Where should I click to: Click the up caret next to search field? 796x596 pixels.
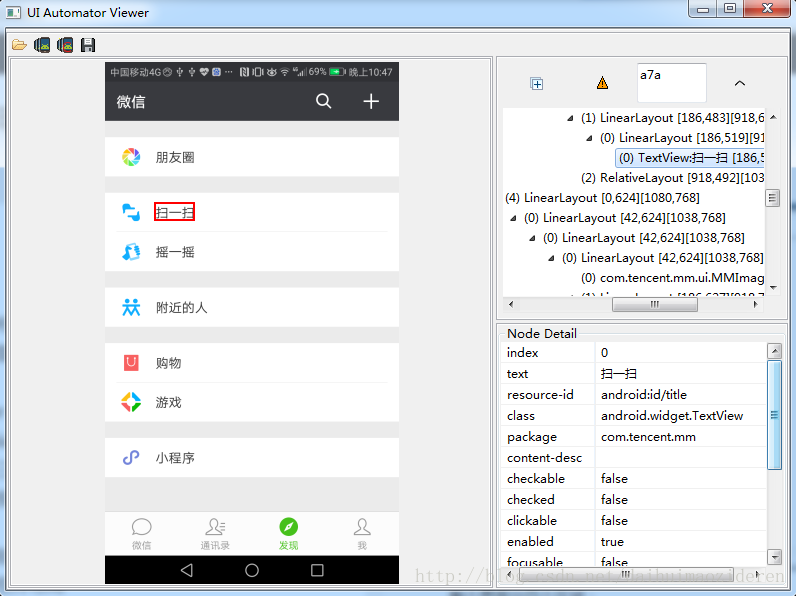(740, 83)
